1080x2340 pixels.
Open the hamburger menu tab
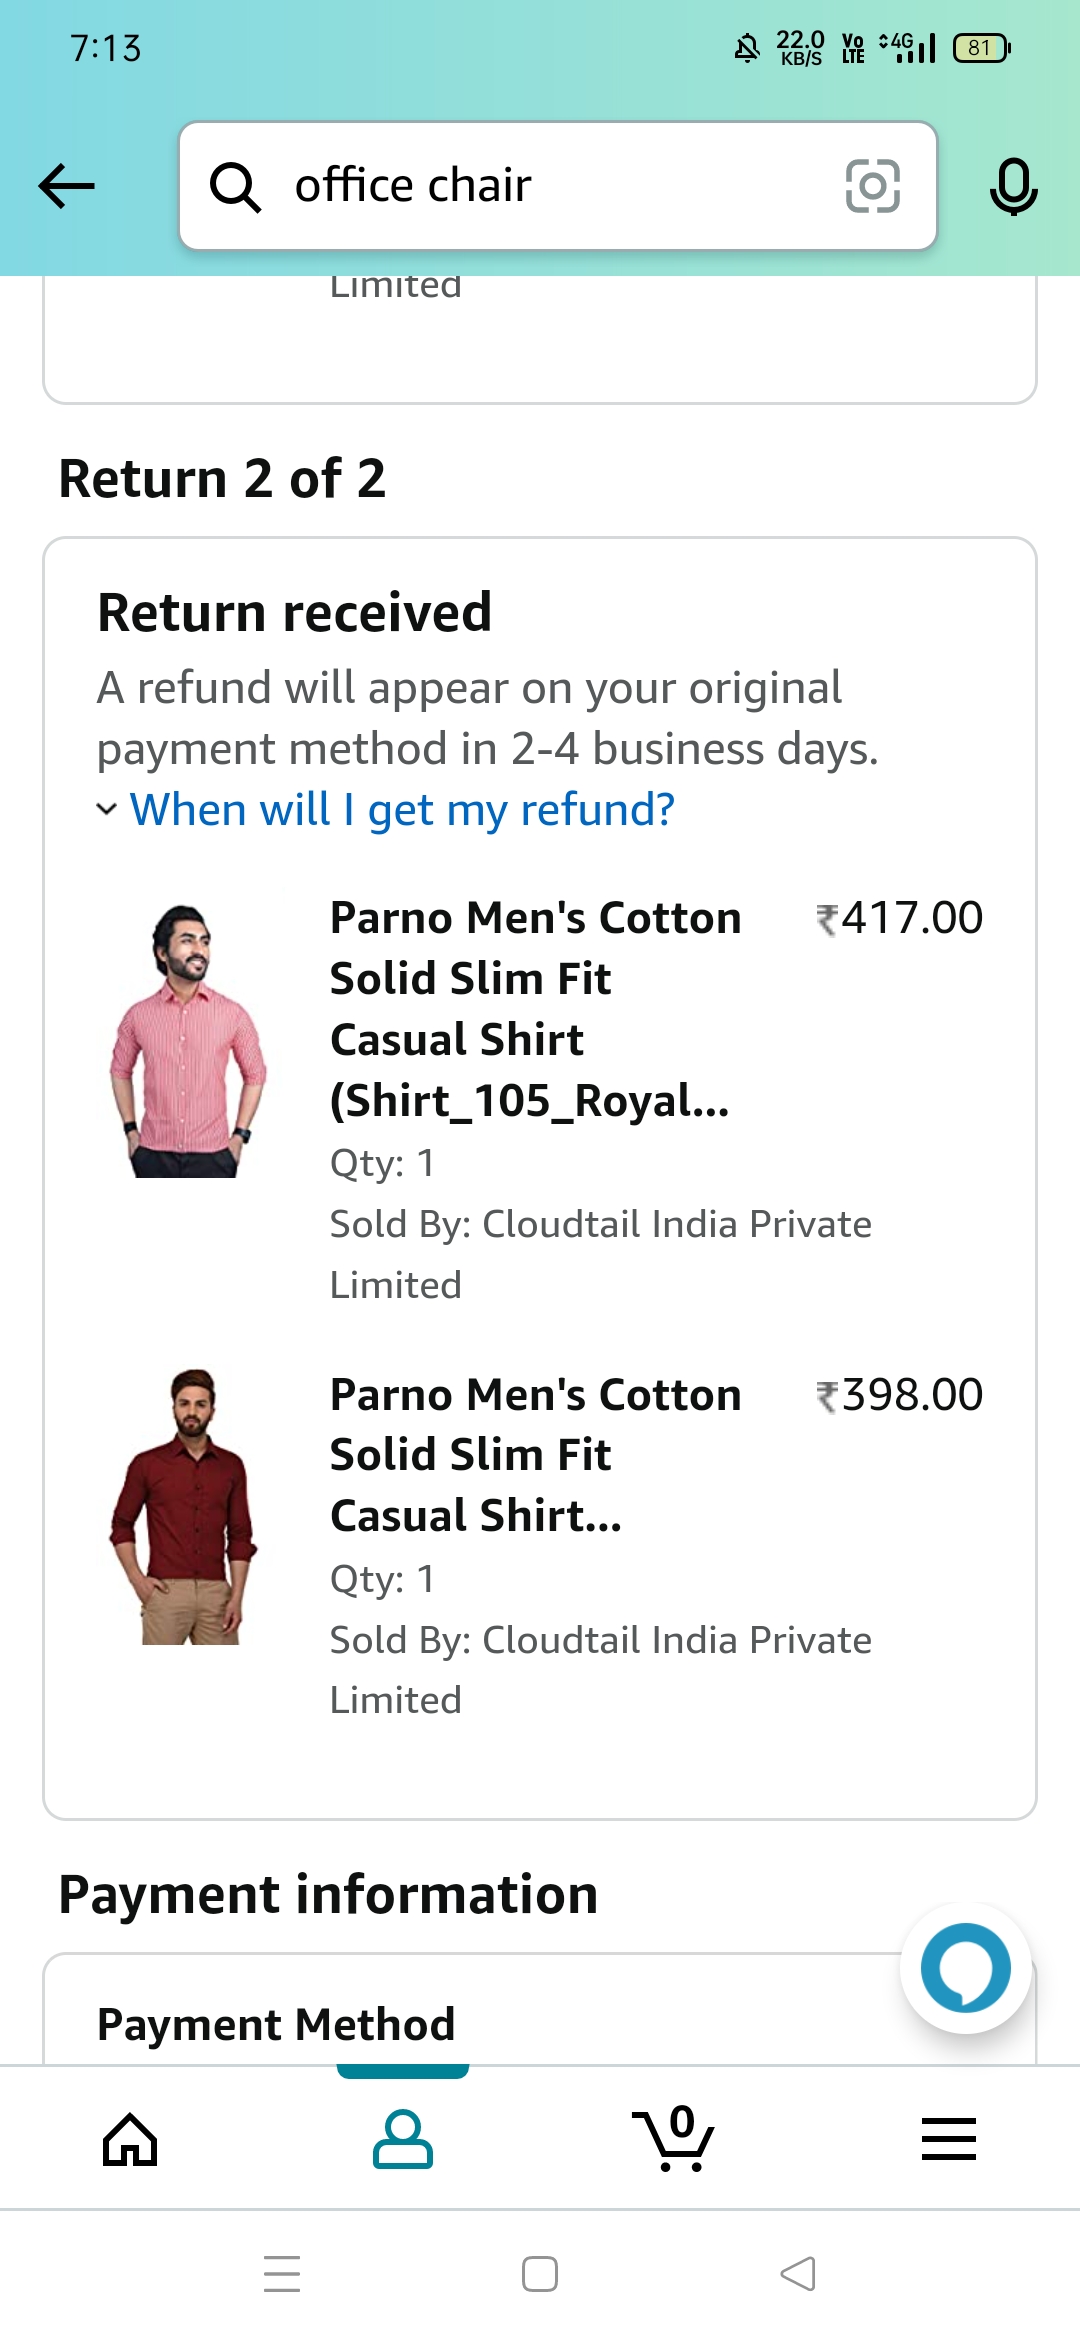[948, 2139]
